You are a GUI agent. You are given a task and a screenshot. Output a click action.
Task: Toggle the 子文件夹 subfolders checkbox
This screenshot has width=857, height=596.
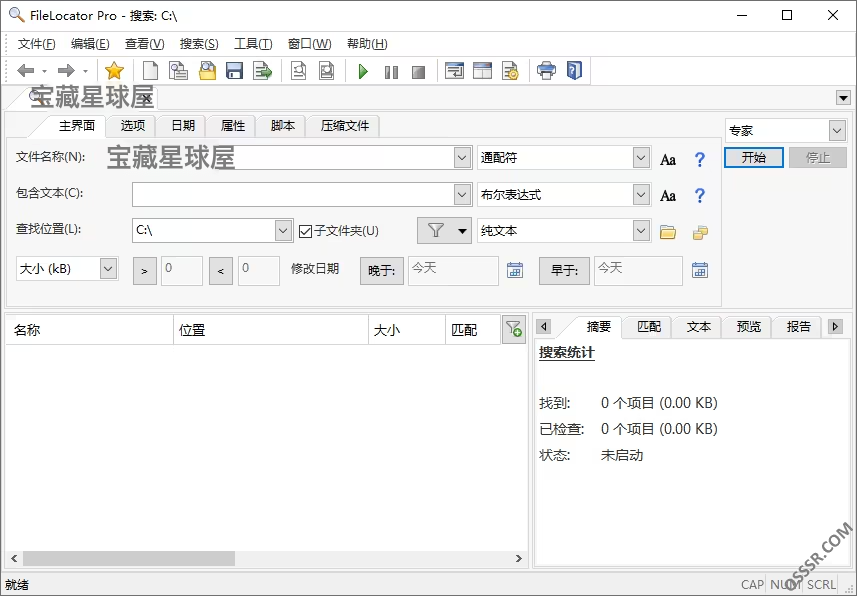306,231
